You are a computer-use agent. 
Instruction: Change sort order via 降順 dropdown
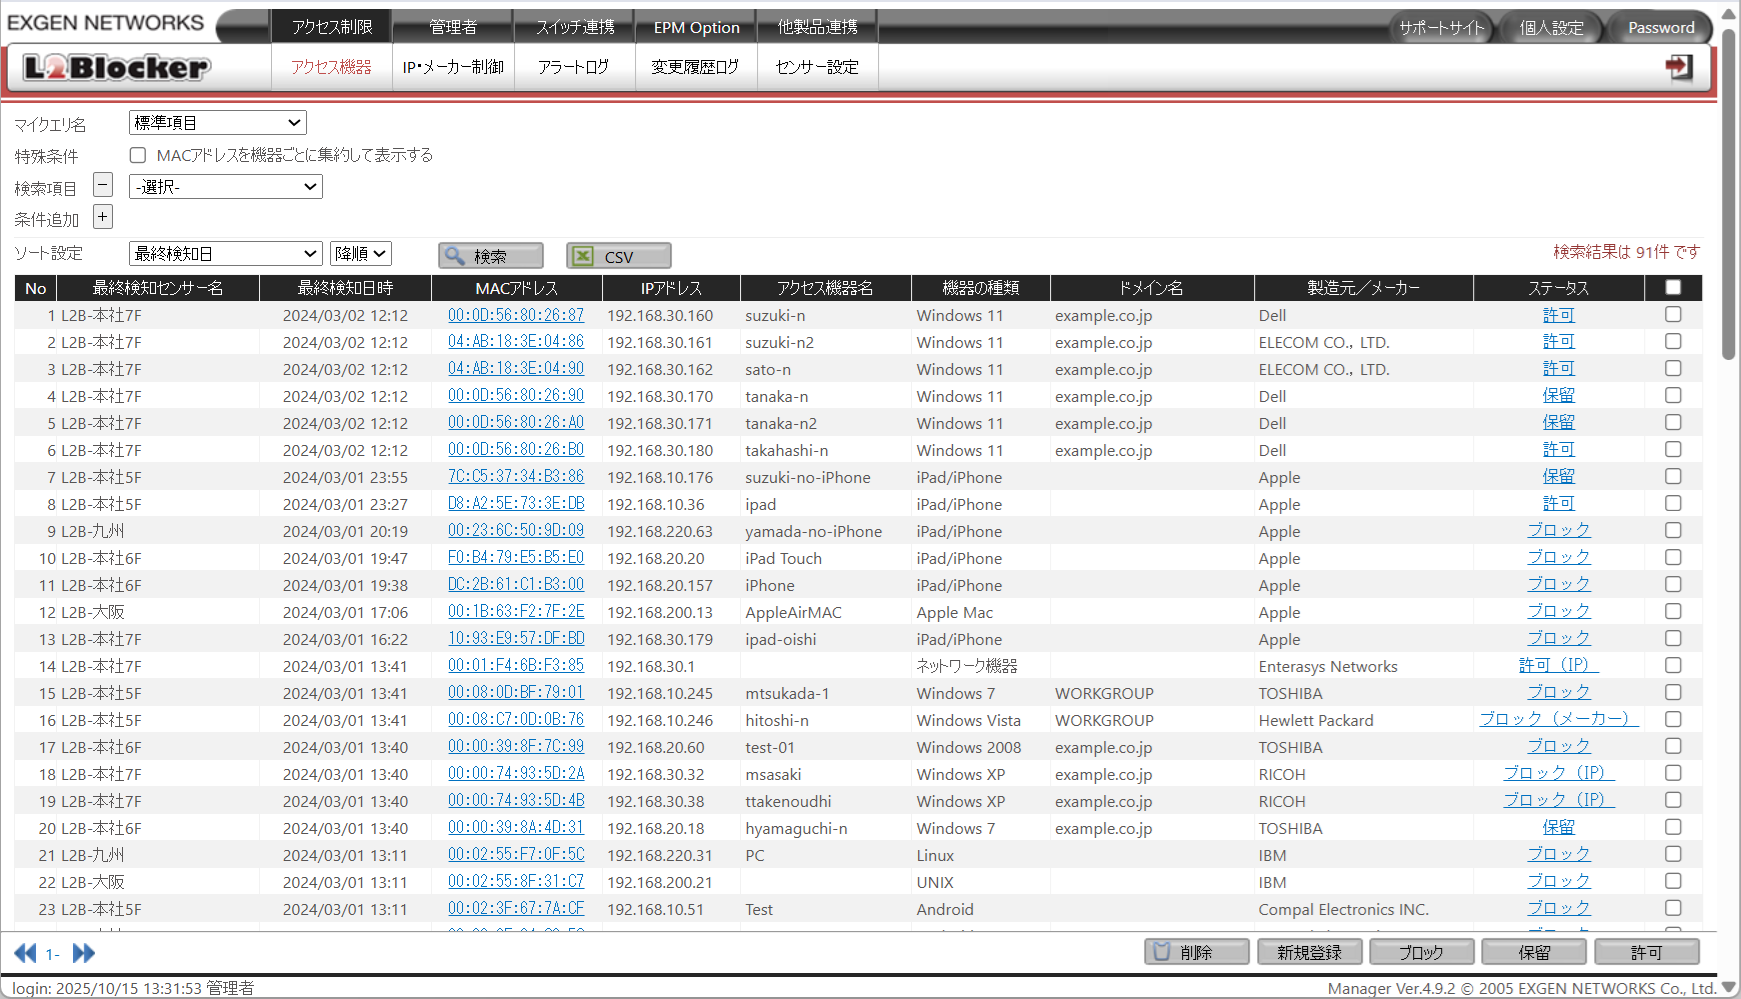(x=360, y=253)
